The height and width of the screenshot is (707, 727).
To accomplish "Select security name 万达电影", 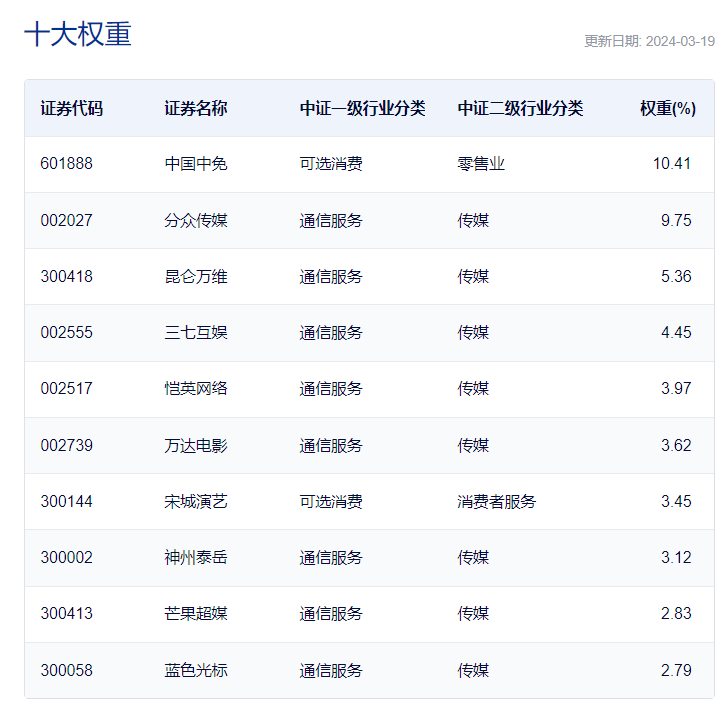I will 196,446.
